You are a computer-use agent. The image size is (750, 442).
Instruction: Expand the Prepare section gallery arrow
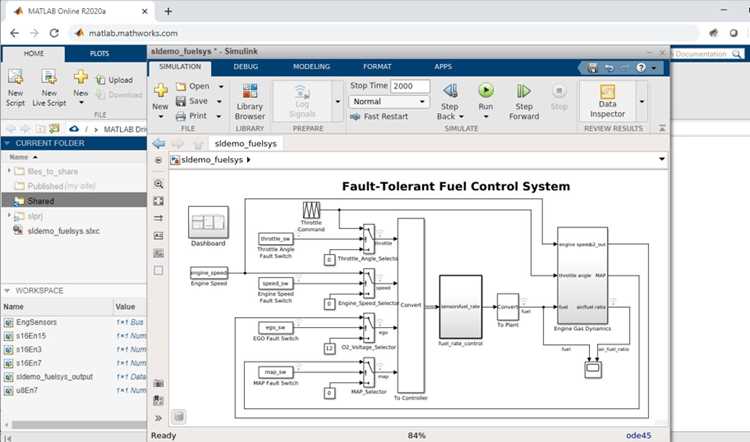338,101
